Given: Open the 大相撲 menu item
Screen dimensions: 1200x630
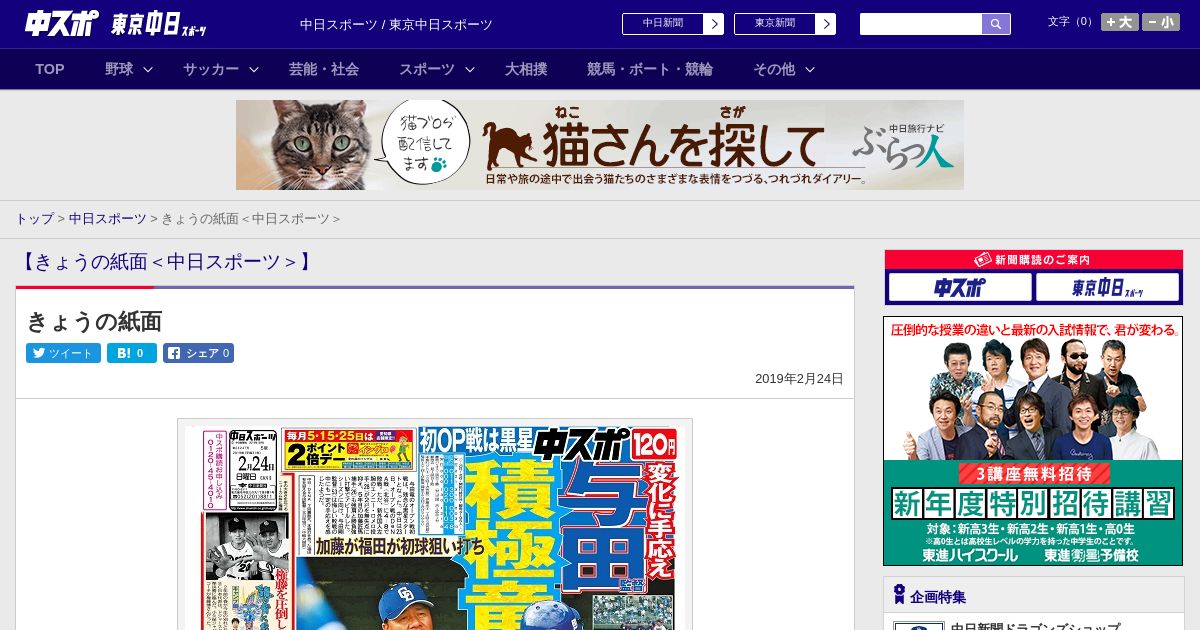Looking at the screenshot, I should coord(526,69).
